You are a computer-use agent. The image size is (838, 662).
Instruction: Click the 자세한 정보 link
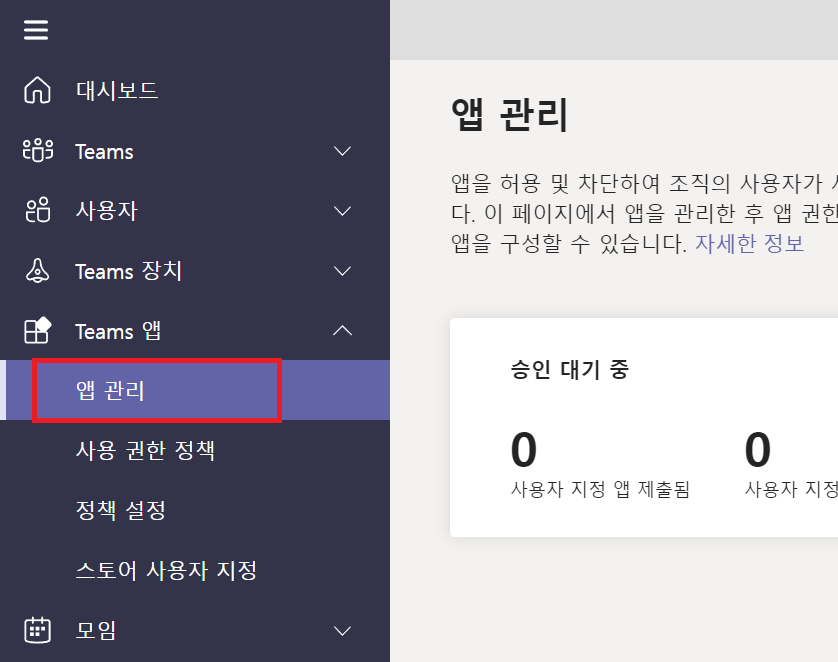tap(749, 243)
